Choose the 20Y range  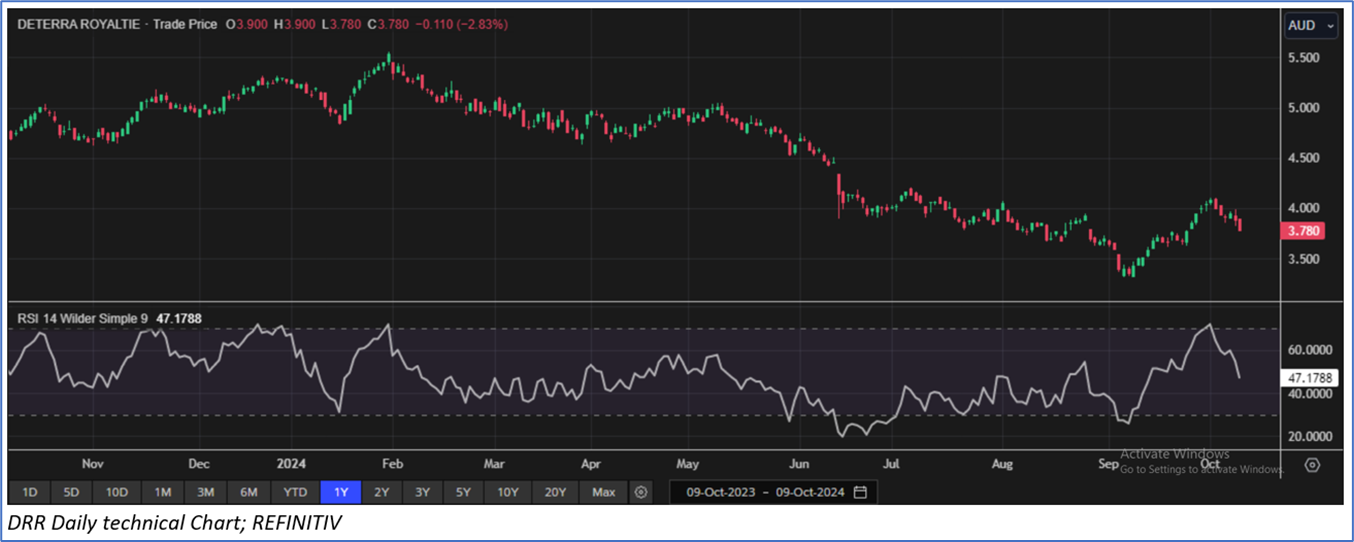[555, 492]
